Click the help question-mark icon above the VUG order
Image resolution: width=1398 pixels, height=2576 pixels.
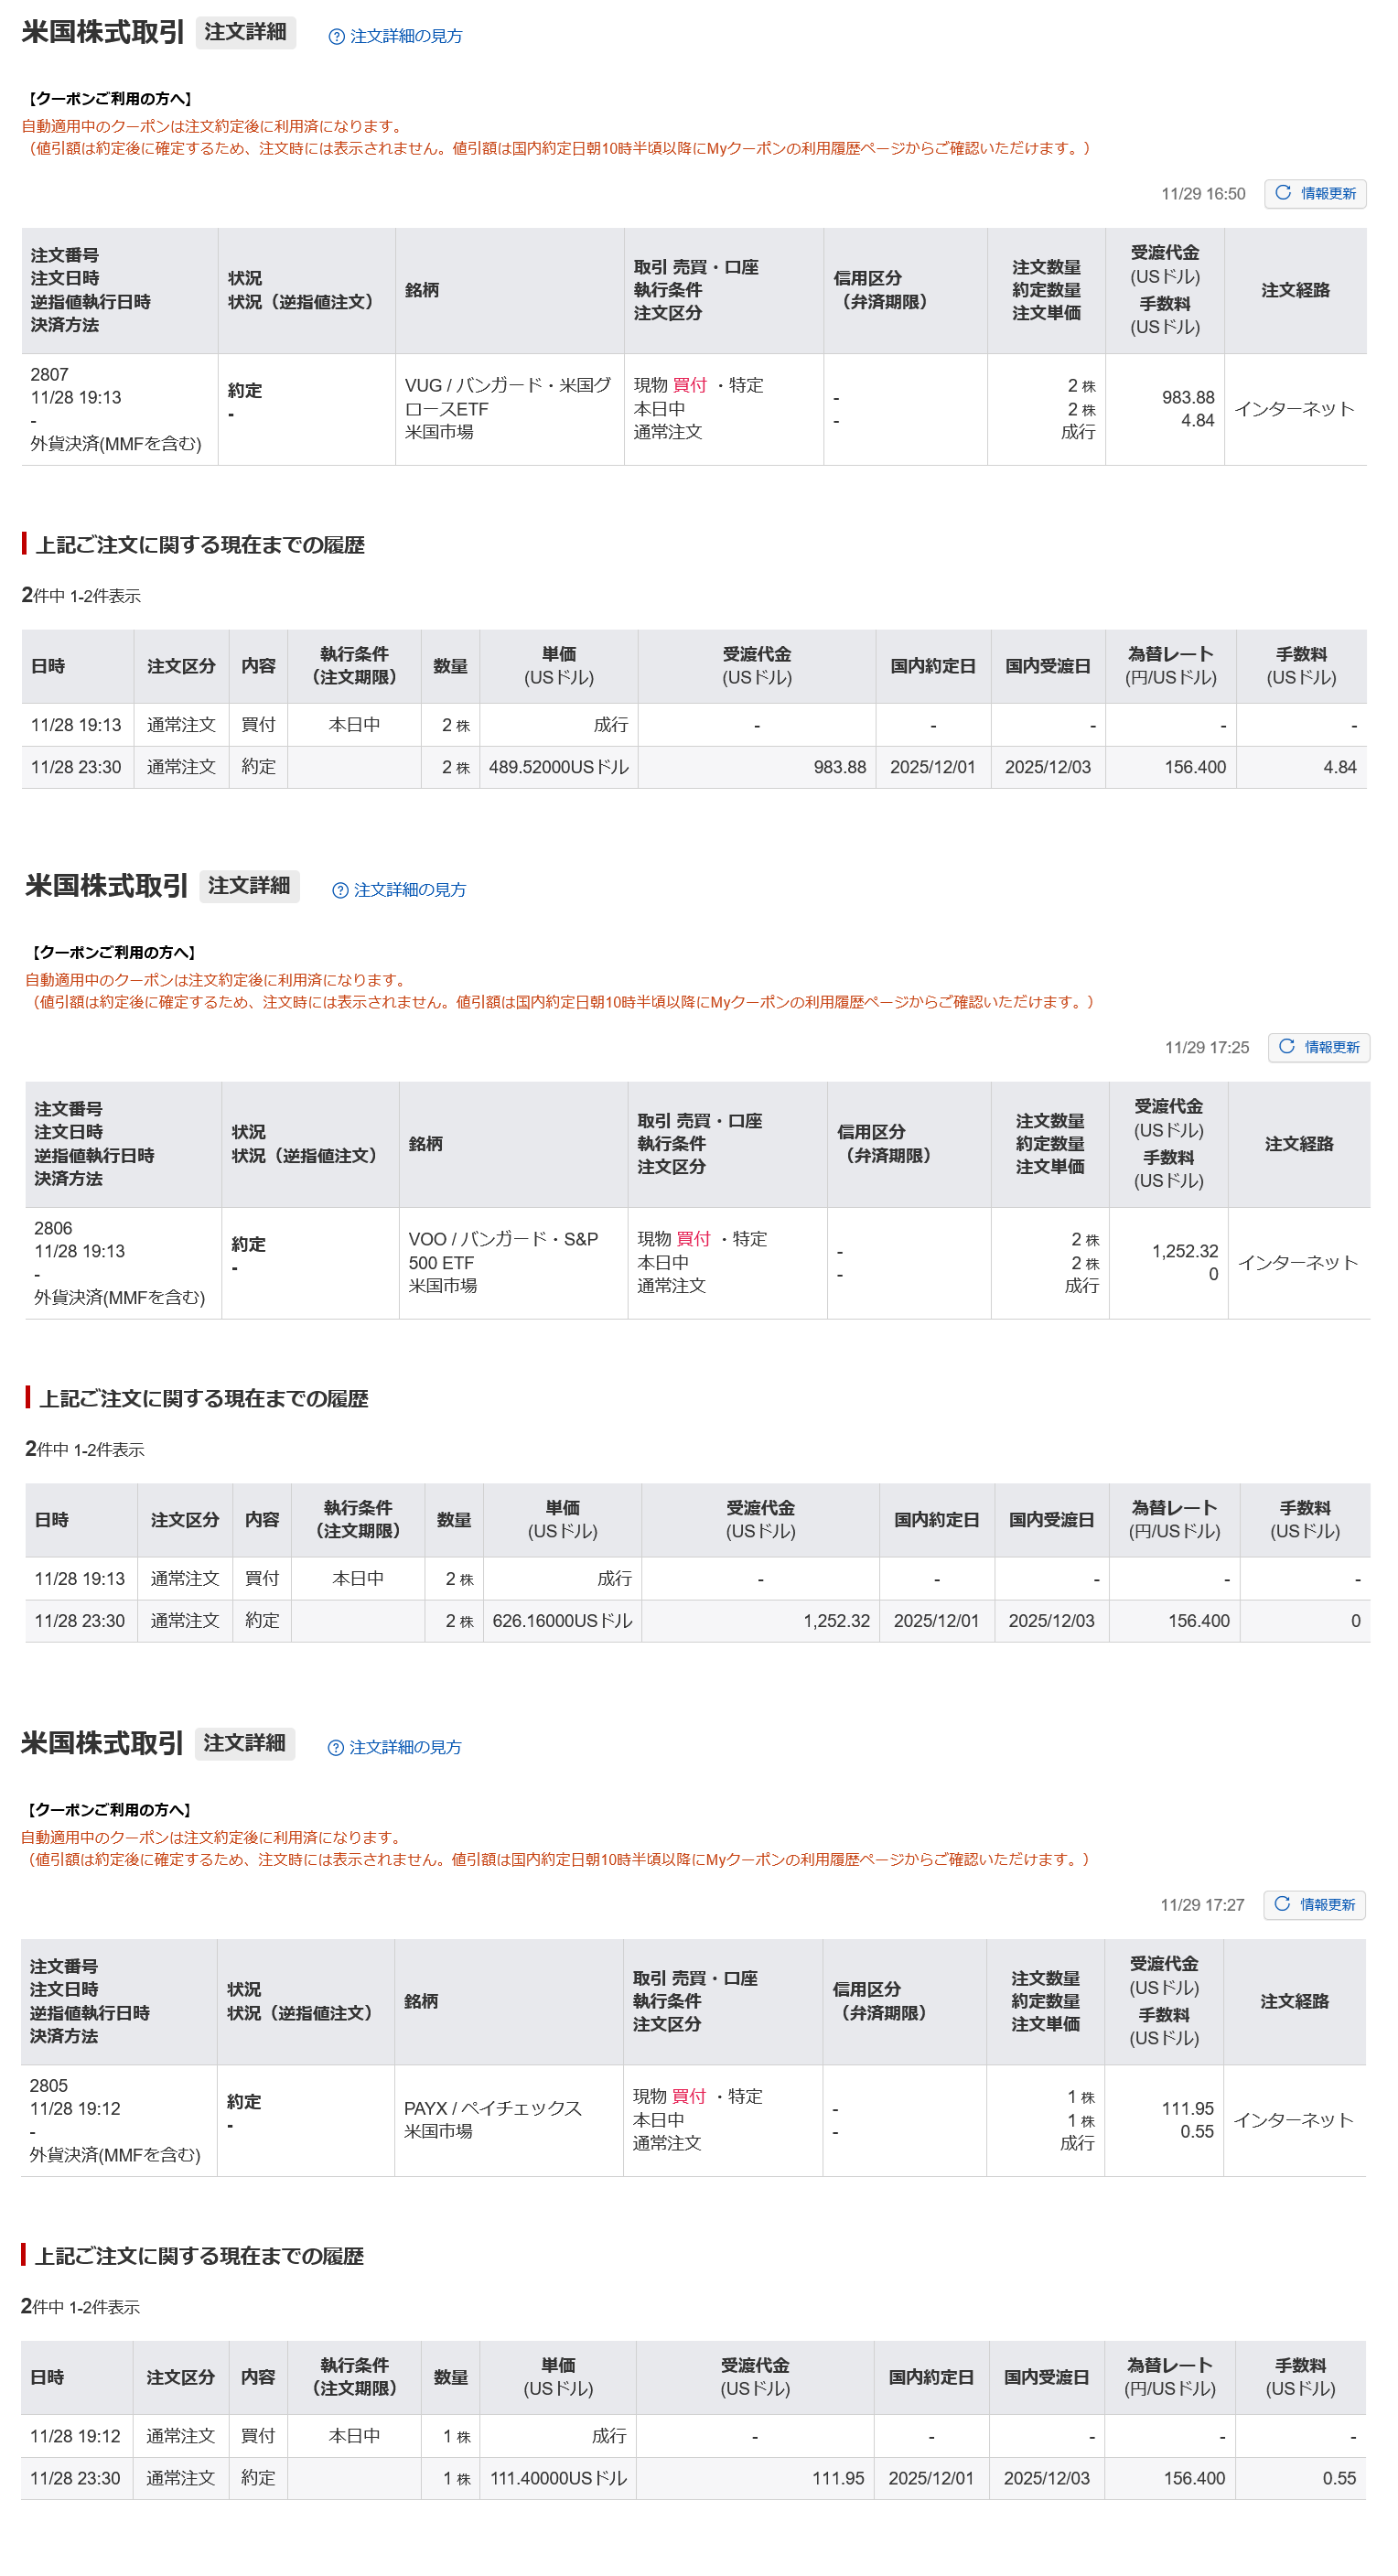[x=337, y=37]
